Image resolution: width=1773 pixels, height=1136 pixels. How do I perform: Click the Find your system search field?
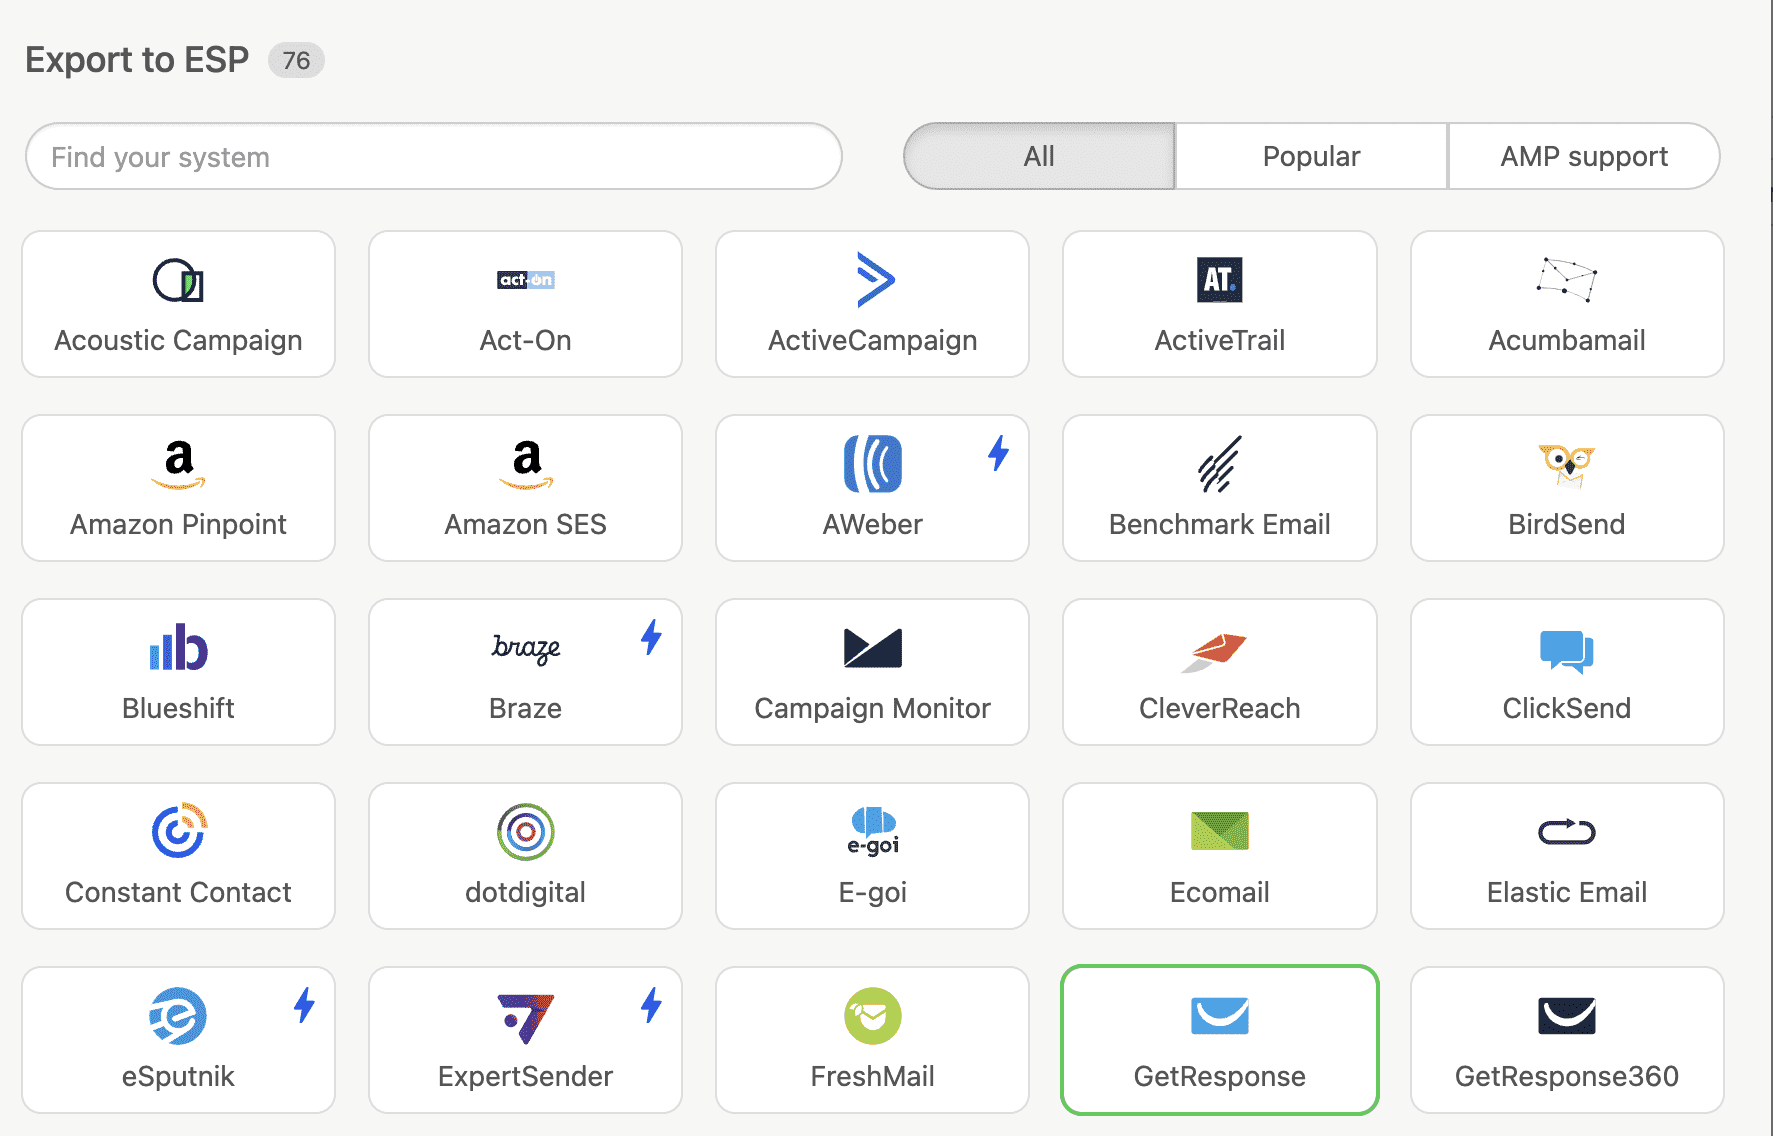pyautogui.click(x=433, y=157)
